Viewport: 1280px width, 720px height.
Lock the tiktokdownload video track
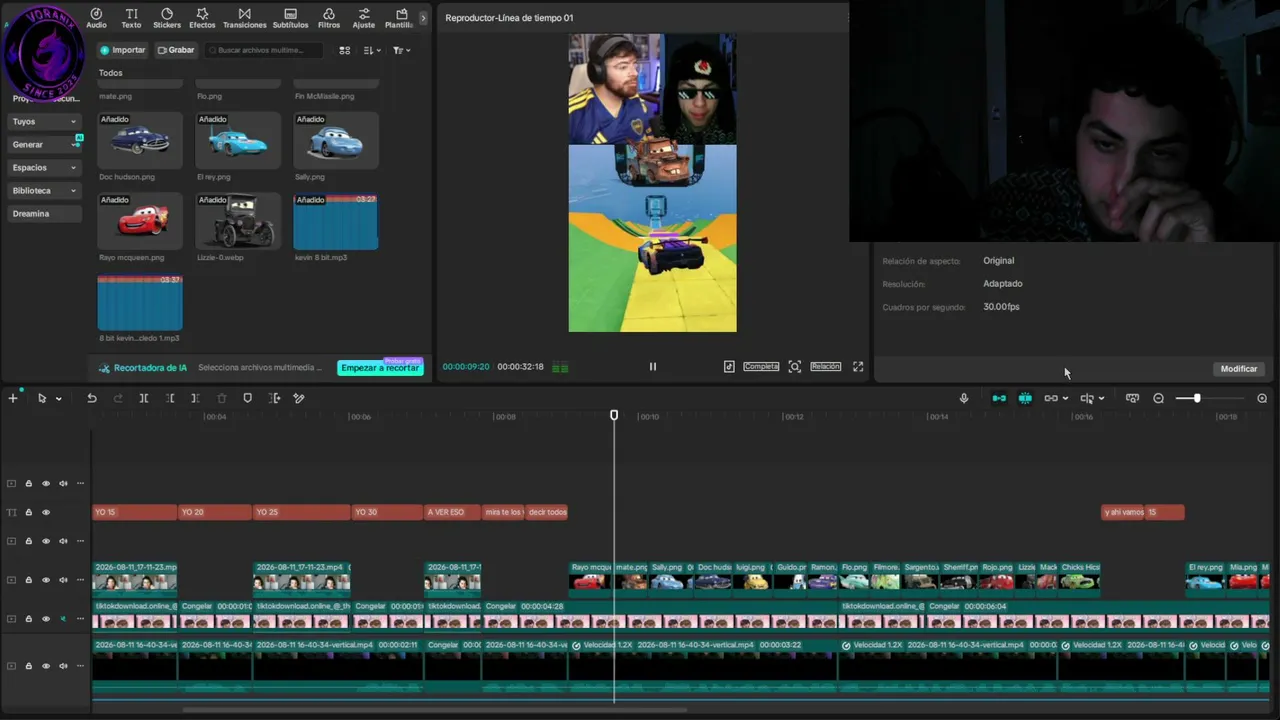click(28, 619)
